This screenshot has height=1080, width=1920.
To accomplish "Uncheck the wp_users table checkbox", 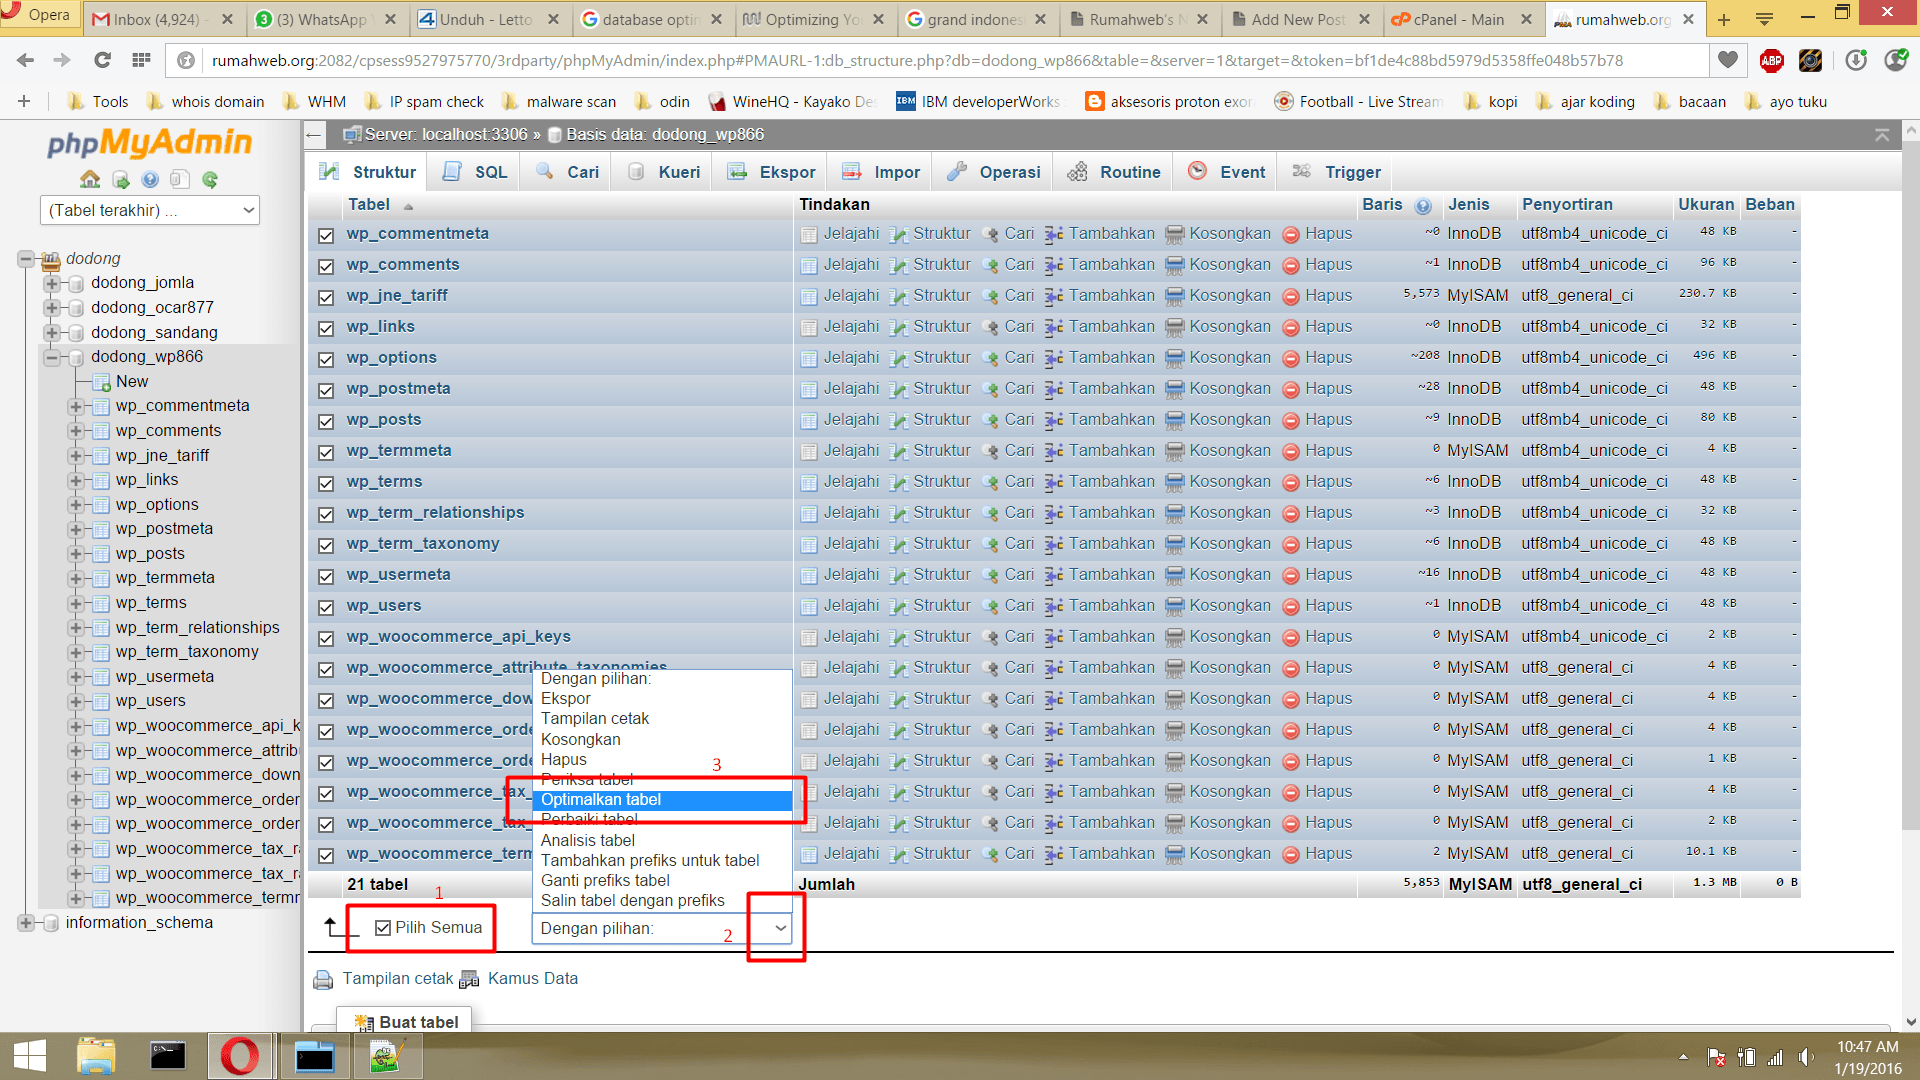I will pos(326,608).
